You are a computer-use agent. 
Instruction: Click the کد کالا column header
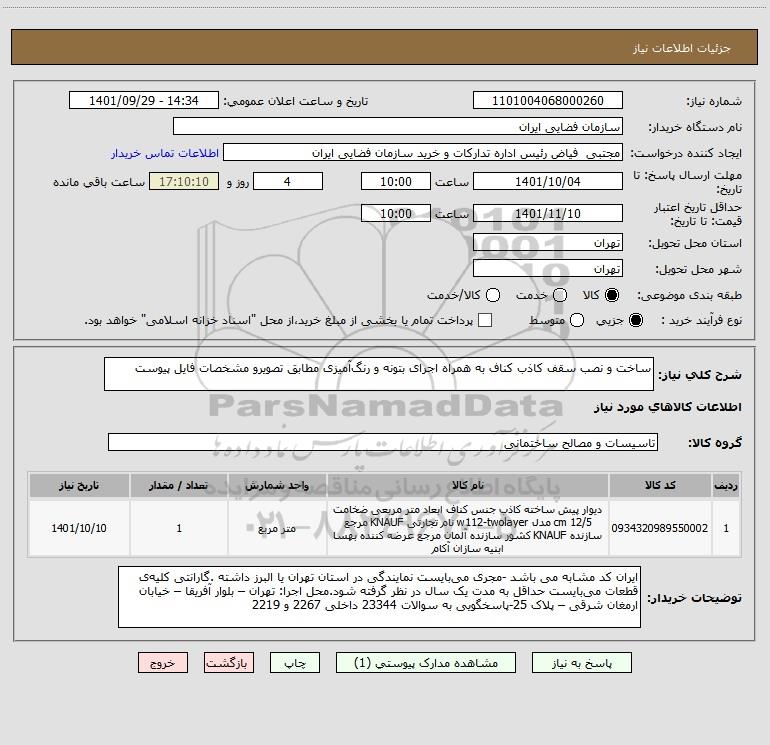coord(660,485)
